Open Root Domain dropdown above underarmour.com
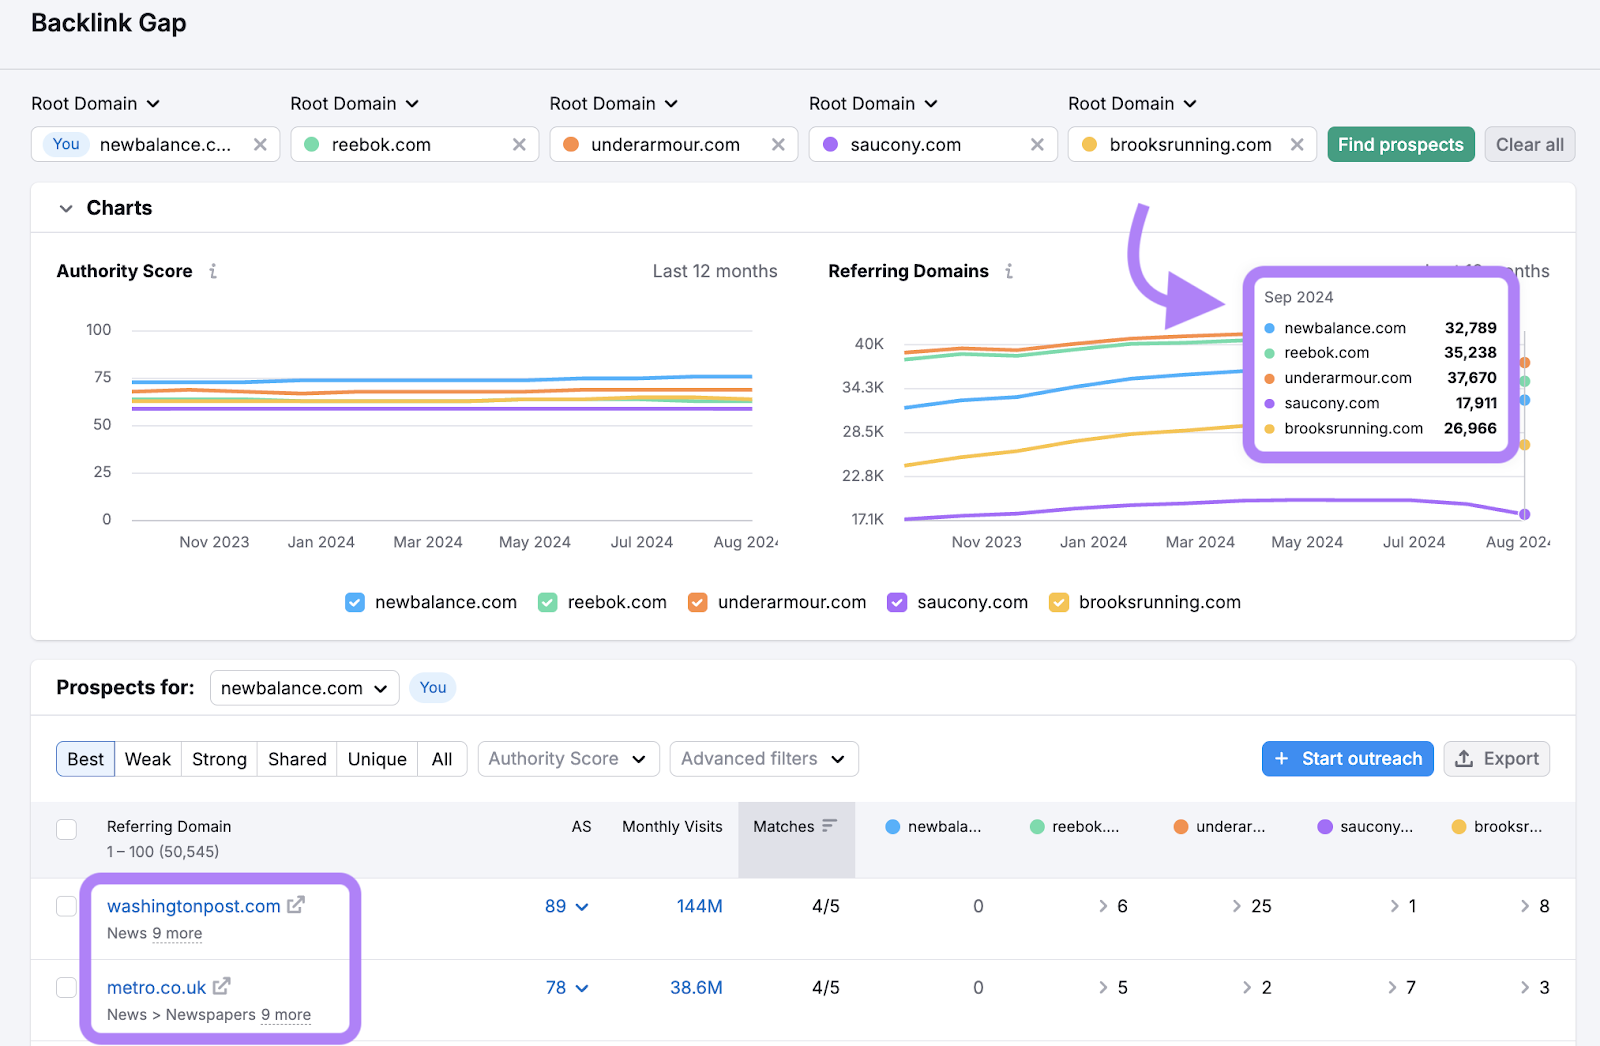Image resolution: width=1600 pixels, height=1046 pixels. (x=613, y=104)
